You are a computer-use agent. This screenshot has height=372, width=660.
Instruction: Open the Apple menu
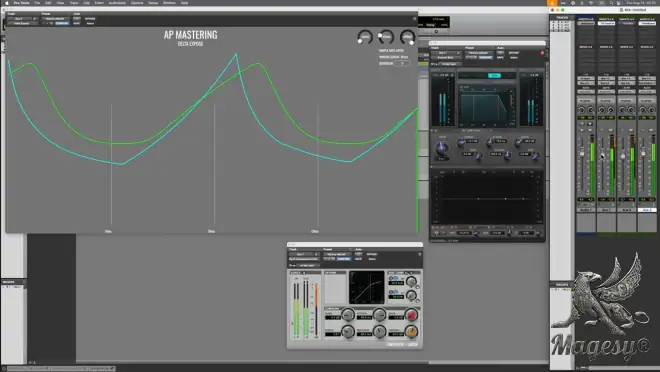tap(6, 3)
